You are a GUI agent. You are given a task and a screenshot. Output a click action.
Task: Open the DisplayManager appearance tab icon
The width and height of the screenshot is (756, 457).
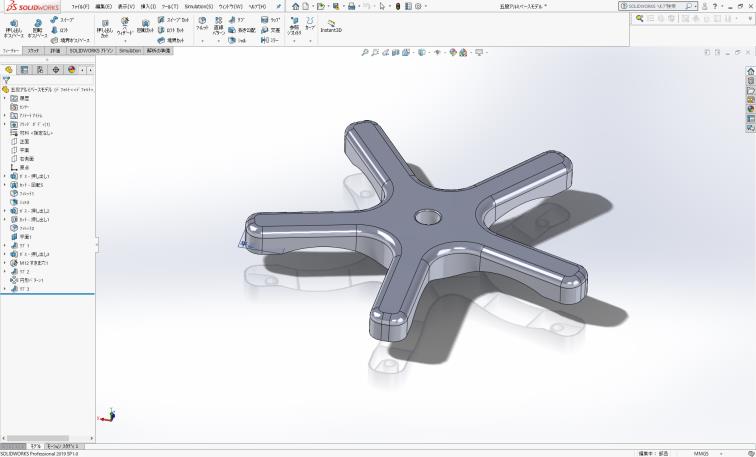(x=70, y=70)
